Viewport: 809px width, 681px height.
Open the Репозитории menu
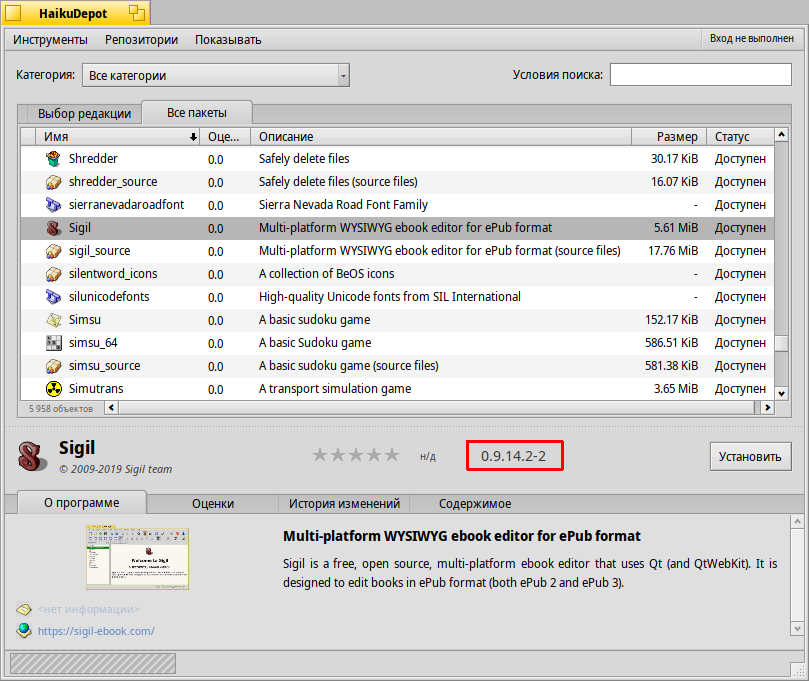click(141, 40)
